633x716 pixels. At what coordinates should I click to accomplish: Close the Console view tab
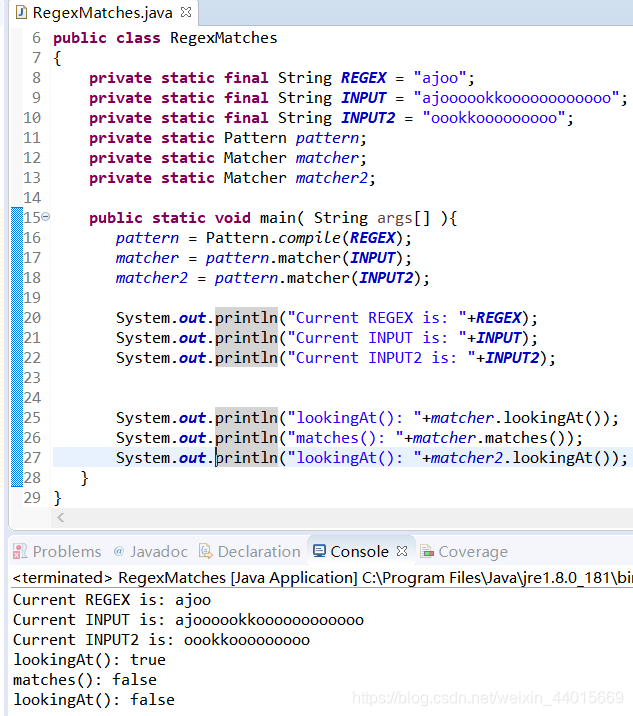[x=402, y=551]
